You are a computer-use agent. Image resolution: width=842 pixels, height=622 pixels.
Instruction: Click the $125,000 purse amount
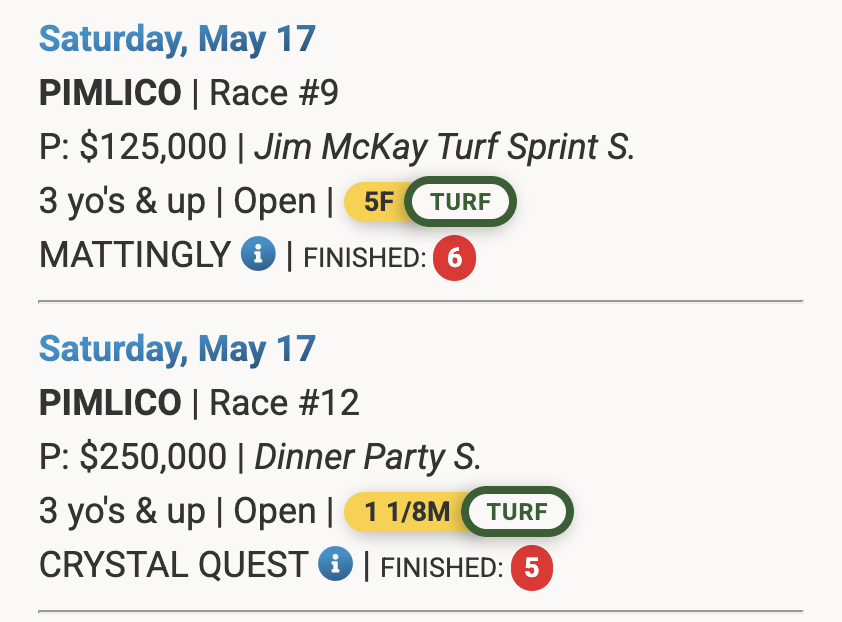(153, 147)
